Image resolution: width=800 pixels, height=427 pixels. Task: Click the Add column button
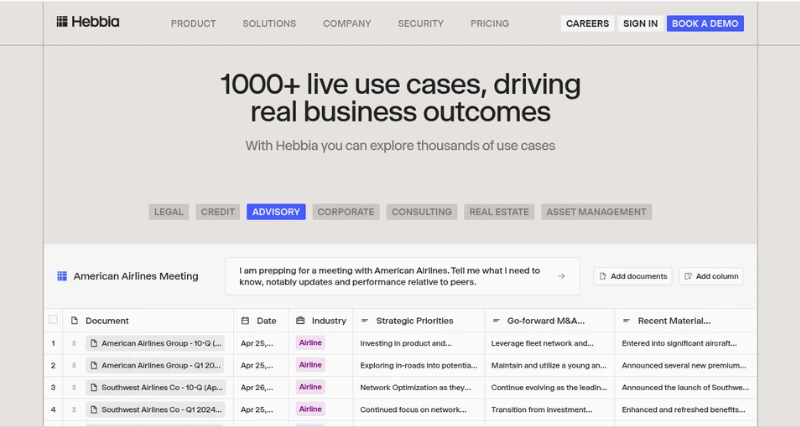click(710, 276)
